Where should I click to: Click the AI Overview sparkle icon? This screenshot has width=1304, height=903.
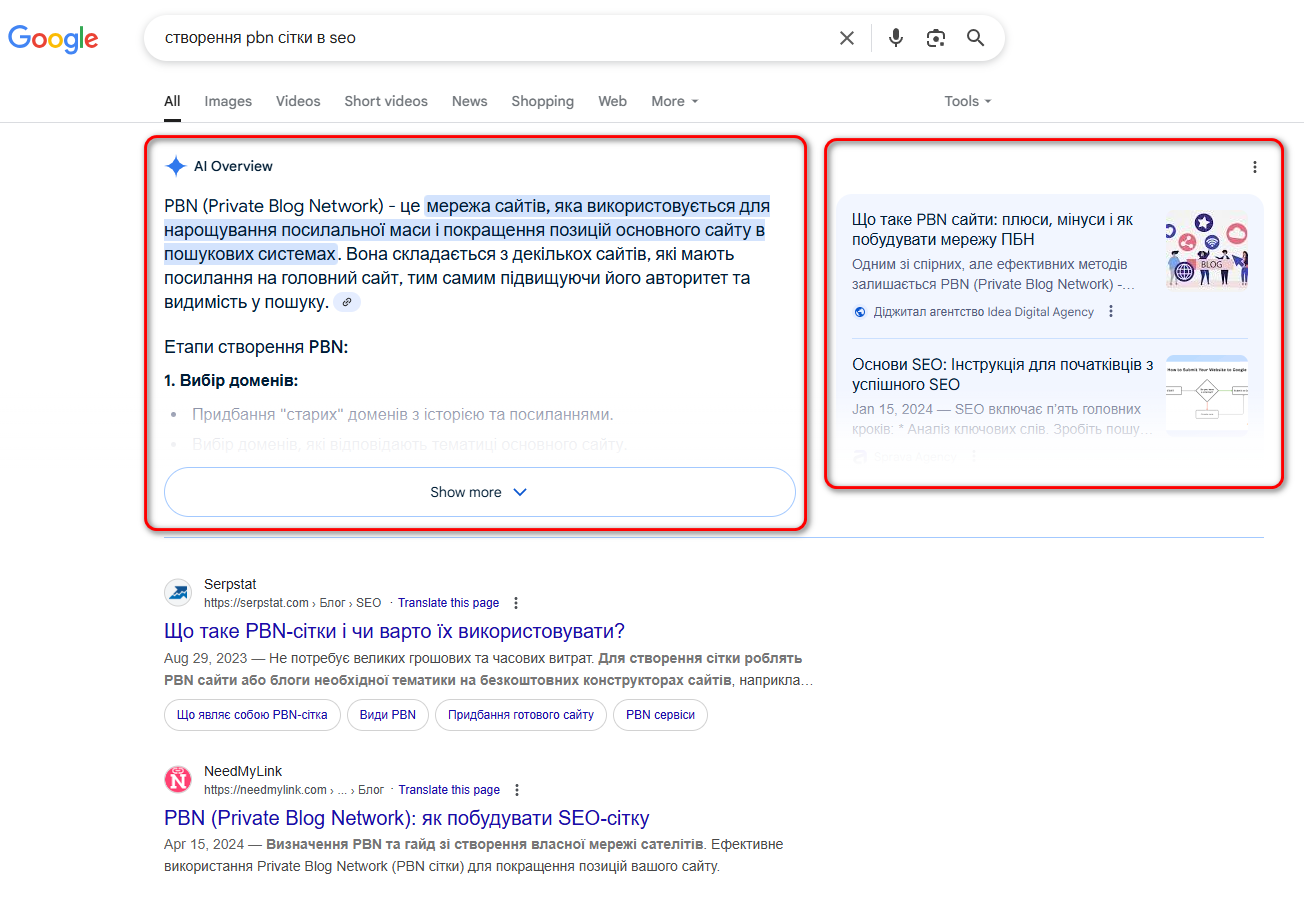coord(176,166)
